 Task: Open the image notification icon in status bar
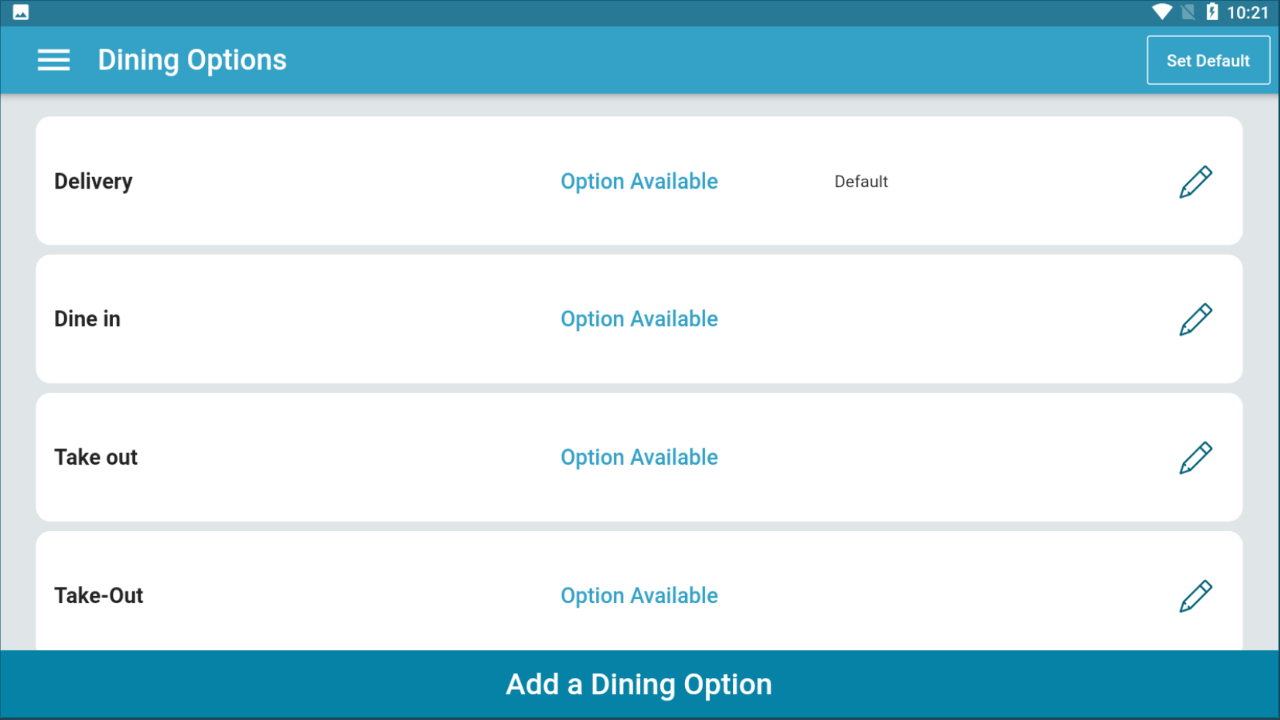[x=20, y=12]
